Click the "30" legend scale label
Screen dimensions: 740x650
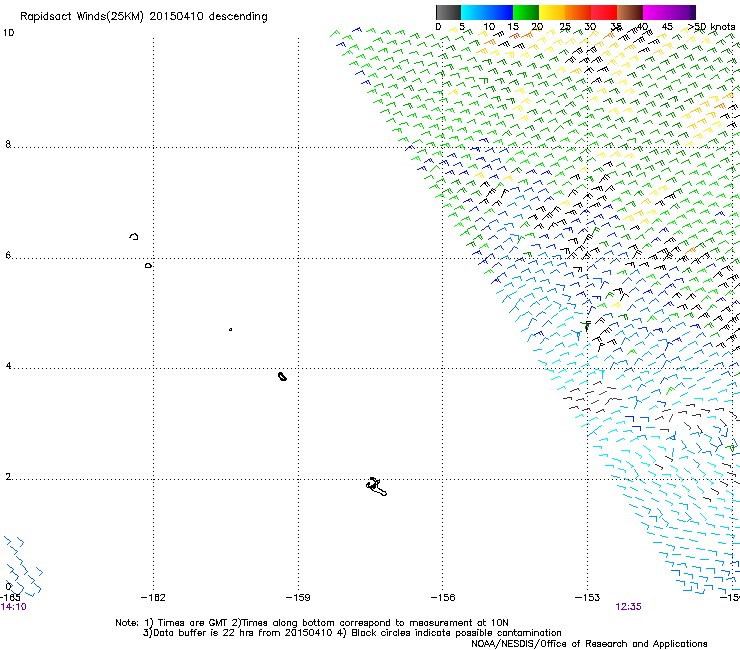point(590,27)
